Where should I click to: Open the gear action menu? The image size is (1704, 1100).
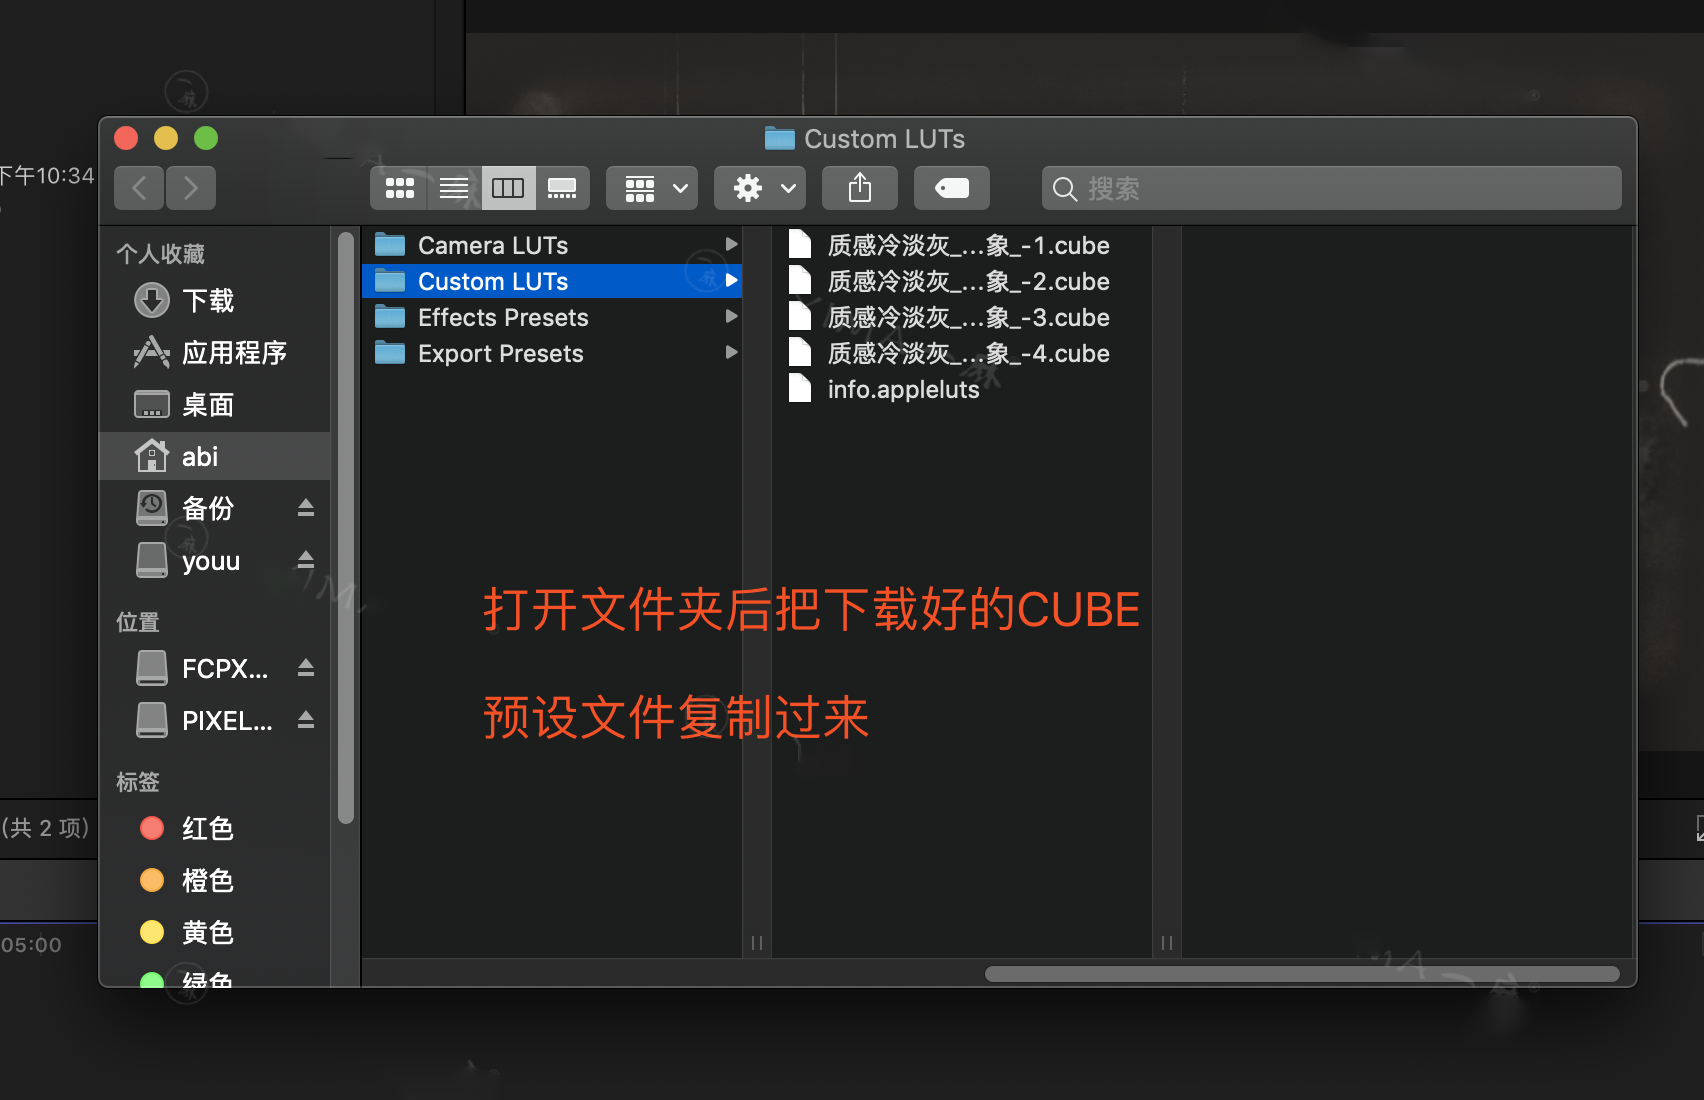click(x=760, y=188)
